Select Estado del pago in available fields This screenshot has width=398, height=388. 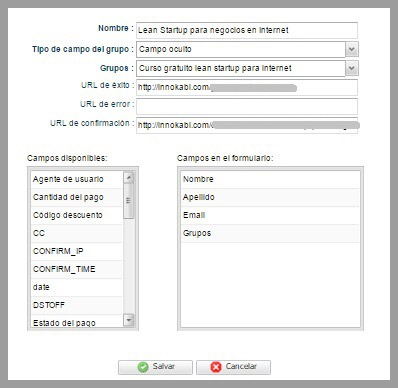77,322
